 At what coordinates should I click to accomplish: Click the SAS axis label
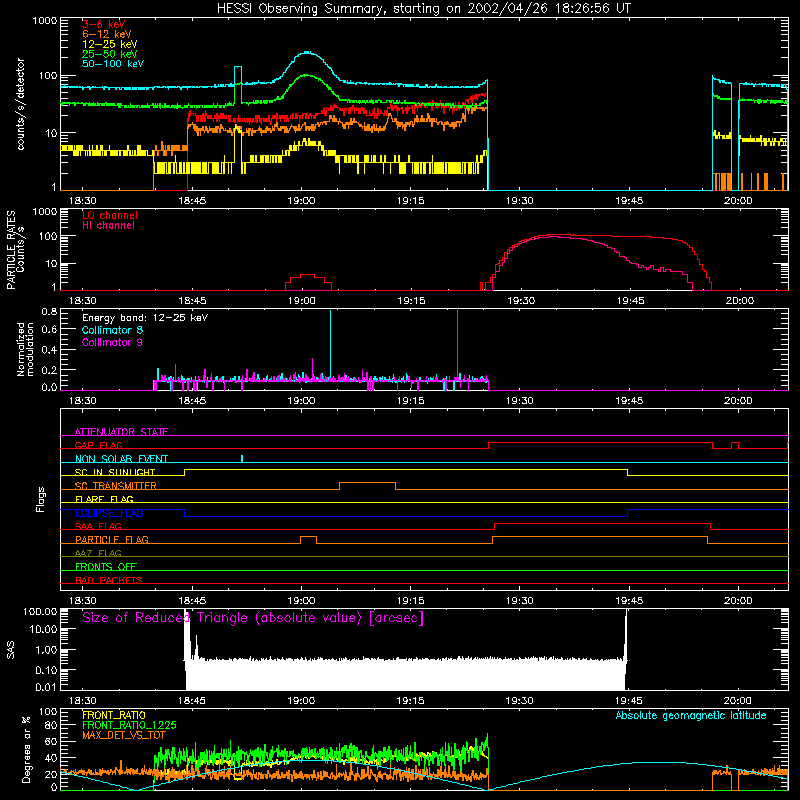(x=11, y=650)
